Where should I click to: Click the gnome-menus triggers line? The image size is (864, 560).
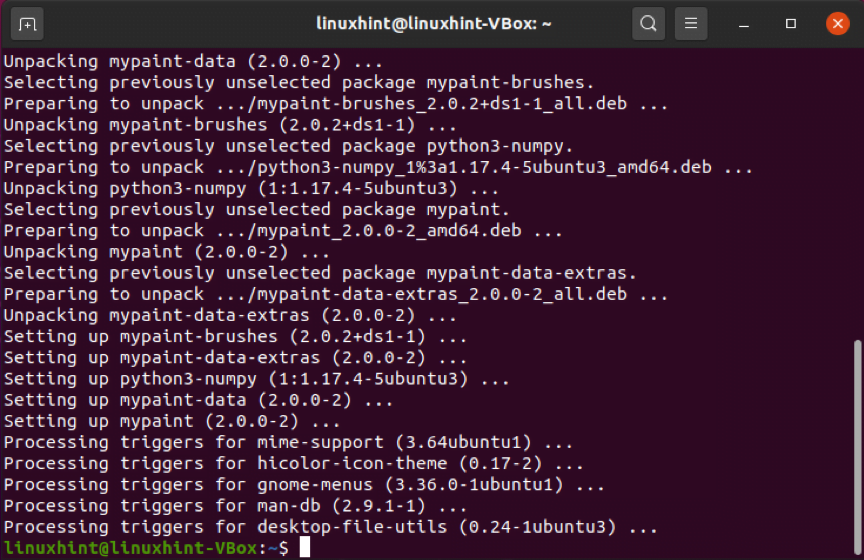tap(304, 485)
